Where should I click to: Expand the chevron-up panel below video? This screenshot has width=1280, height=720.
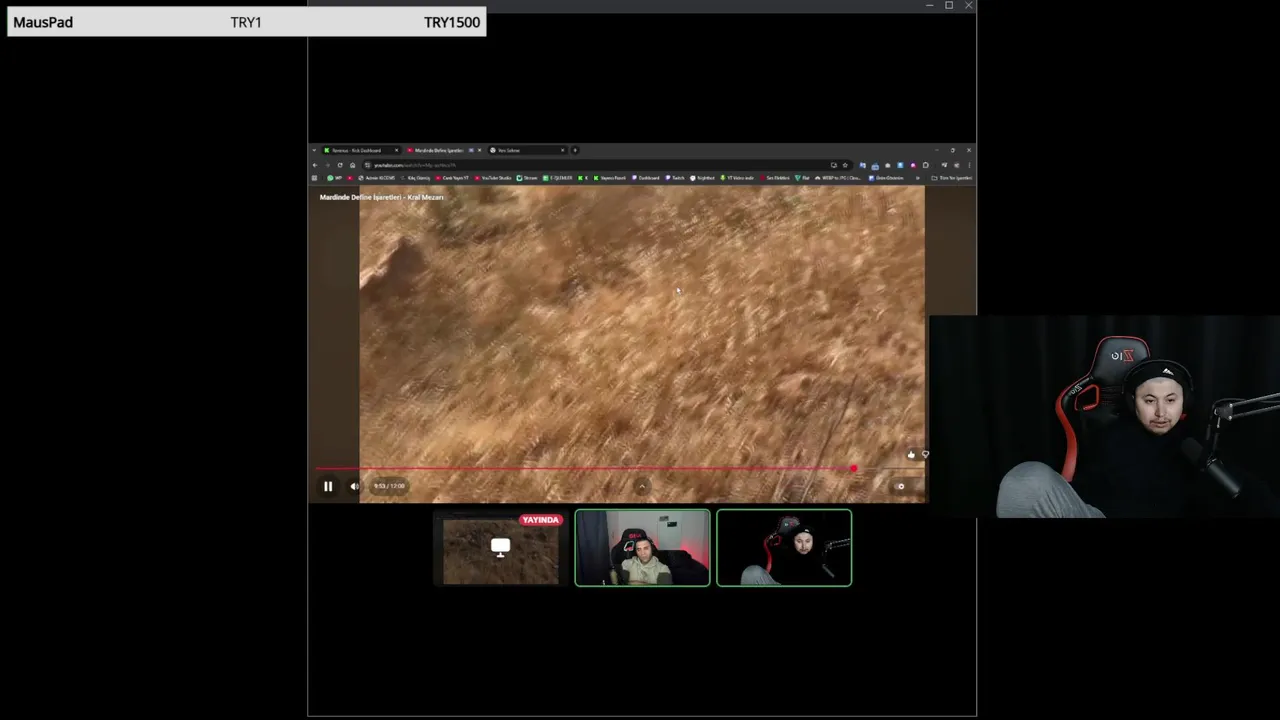pyautogui.click(x=642, y=487)
